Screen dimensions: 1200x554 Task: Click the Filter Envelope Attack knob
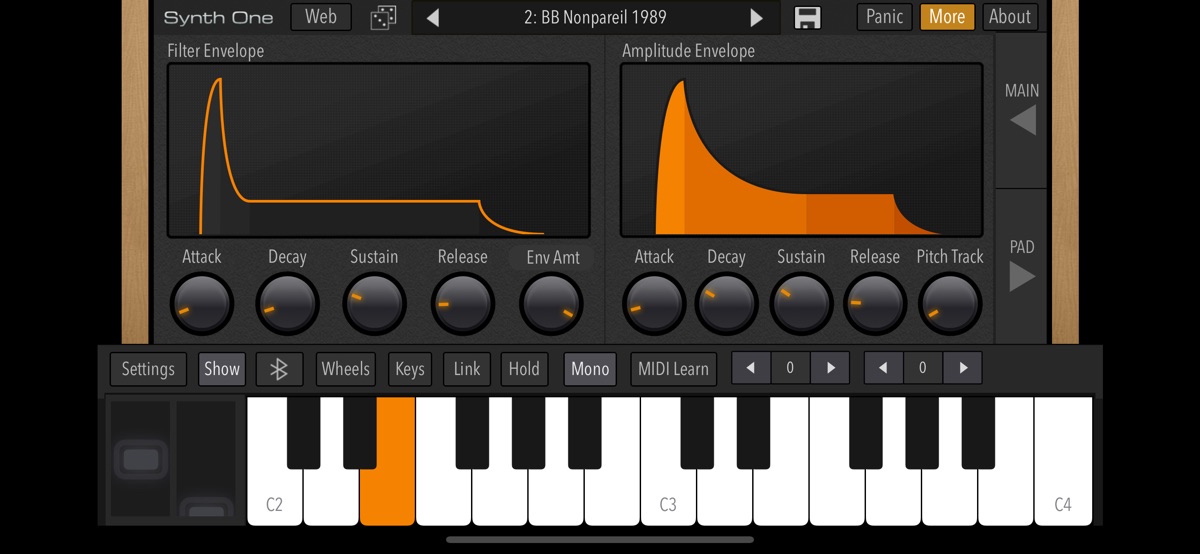coord(201,304)
